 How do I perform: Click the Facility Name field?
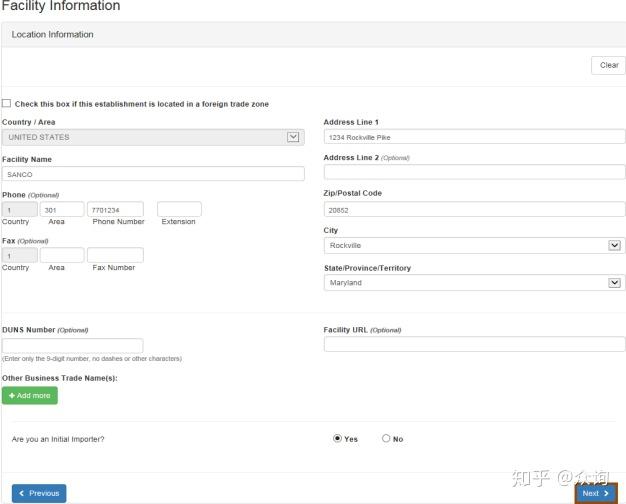pos(153,174)
